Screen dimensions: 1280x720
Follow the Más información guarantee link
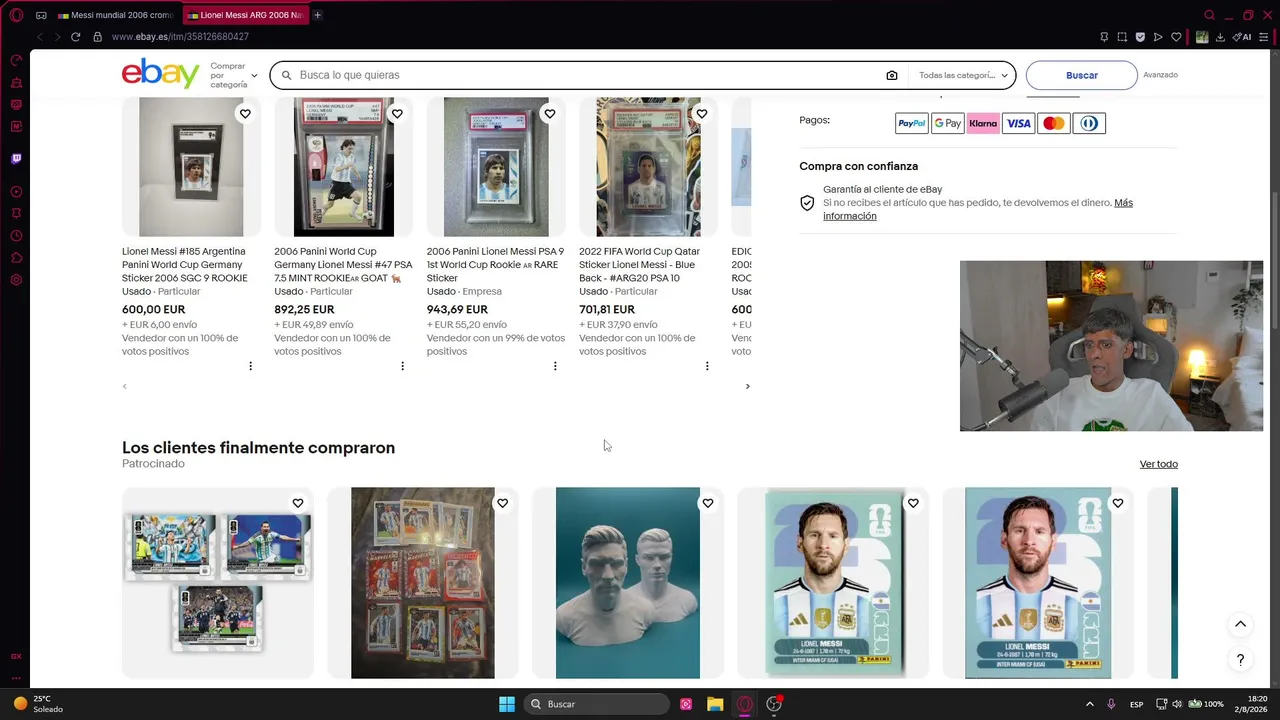[978, 209]
